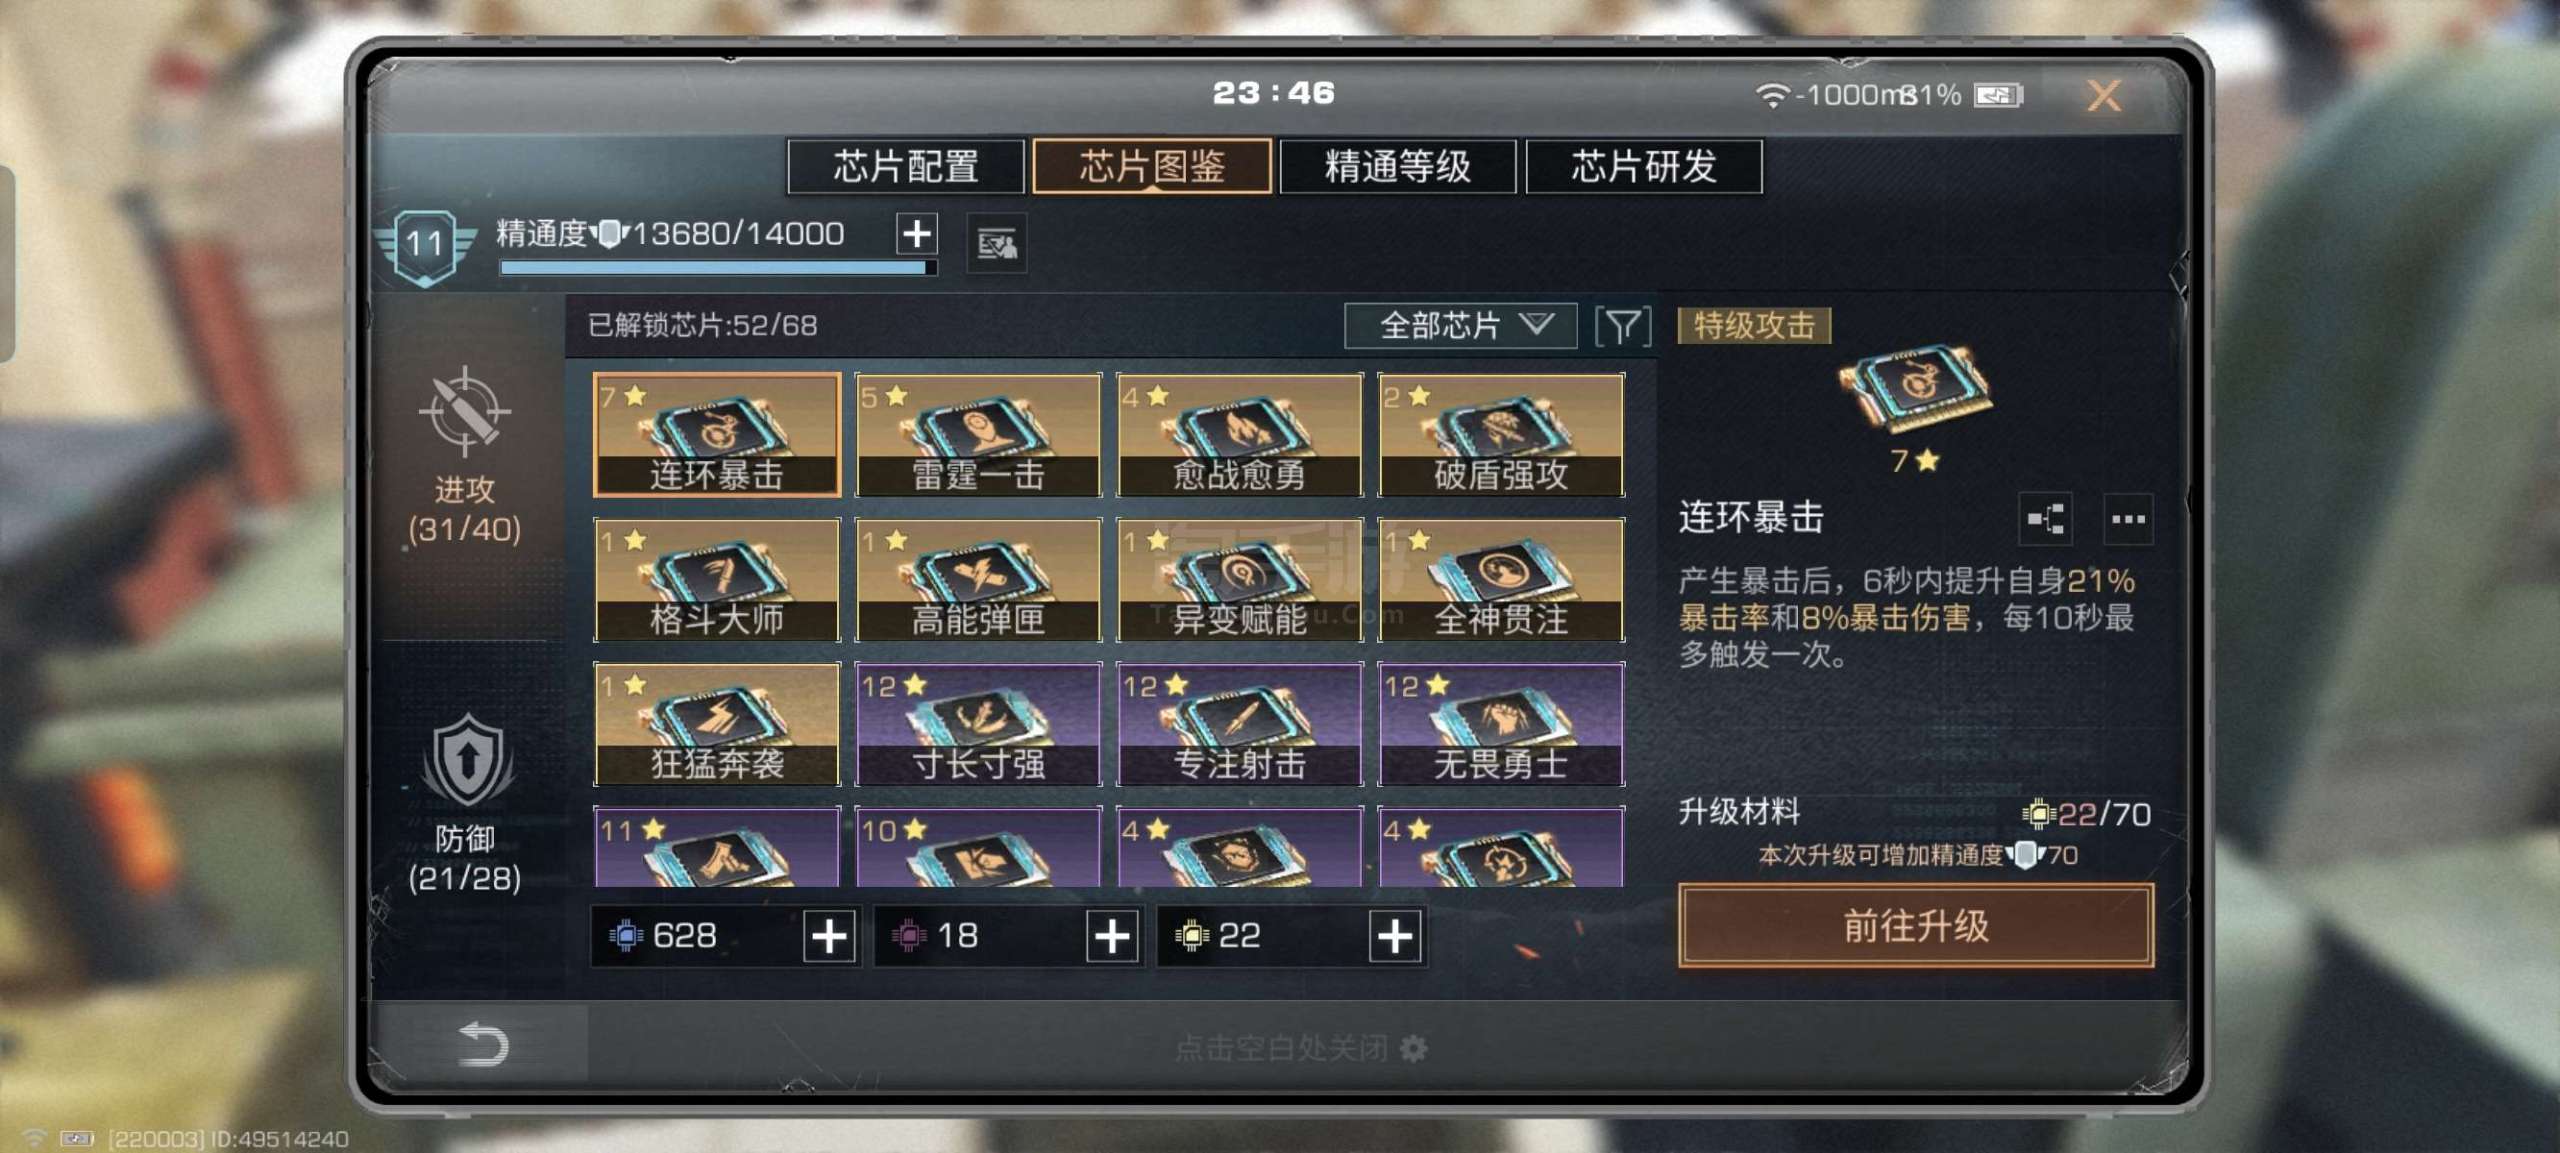The width and height of the screenshot is (2560, 1153).
Task: Switch to the 精通等级 tab
Action: pos(1398,166)
